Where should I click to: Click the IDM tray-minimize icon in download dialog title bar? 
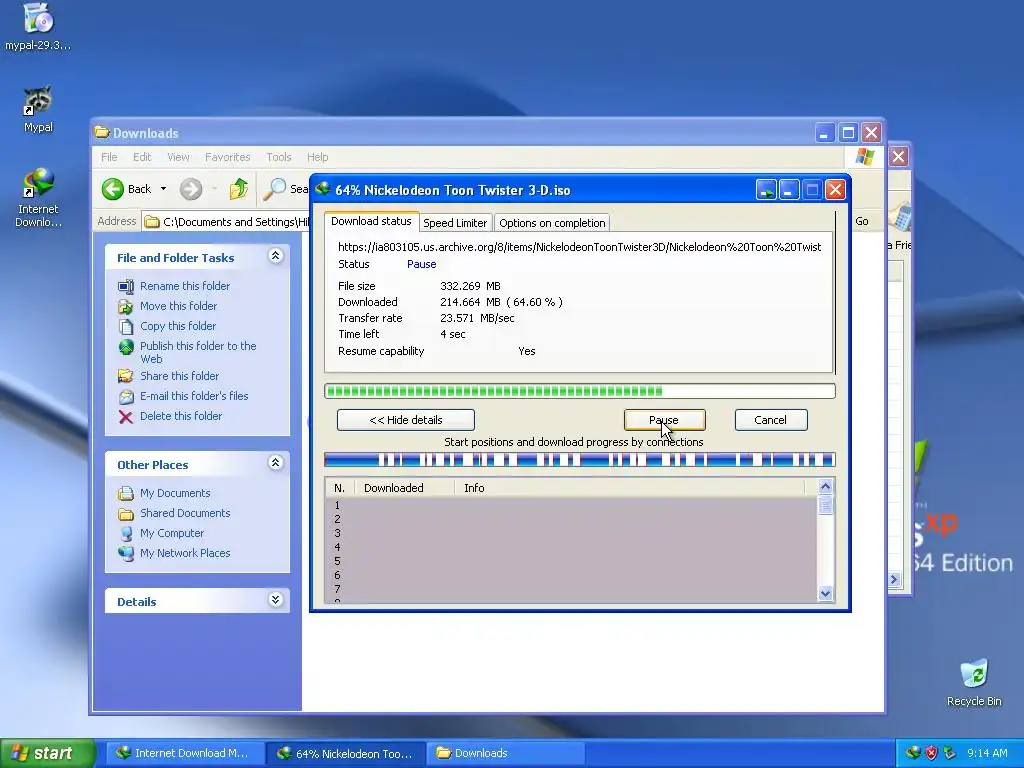click(765, 190)
